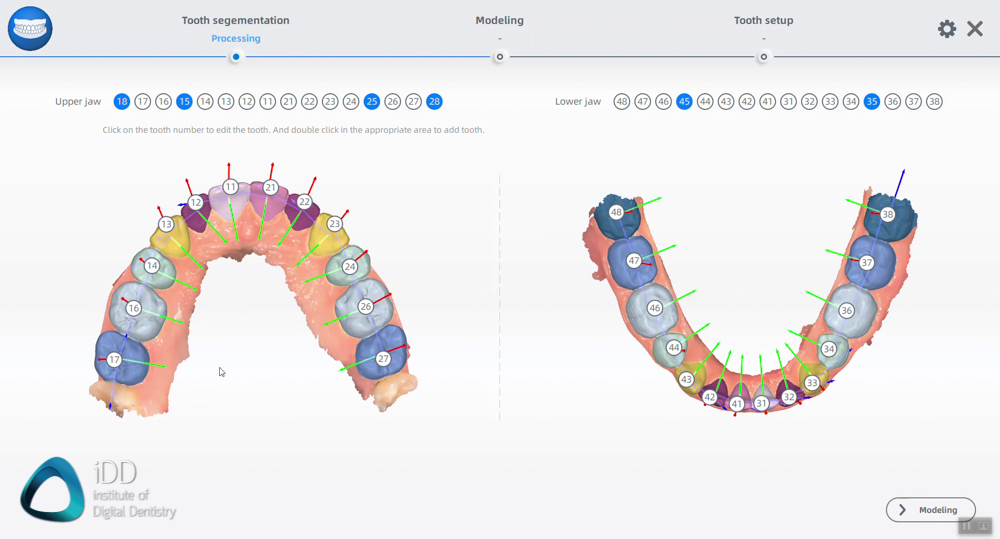The image size is (1000, 539).
Task: Switch to the Modeling step tab
Action: (499, 20)
